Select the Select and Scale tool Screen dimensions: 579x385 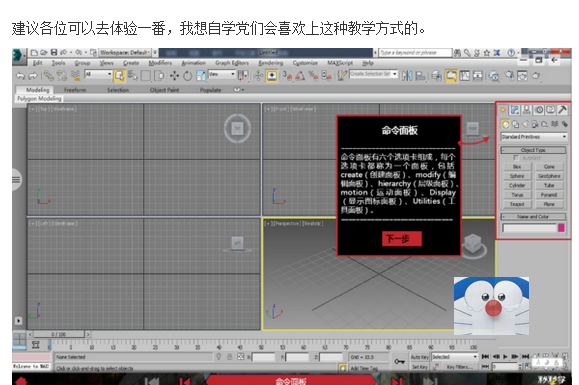201,76
